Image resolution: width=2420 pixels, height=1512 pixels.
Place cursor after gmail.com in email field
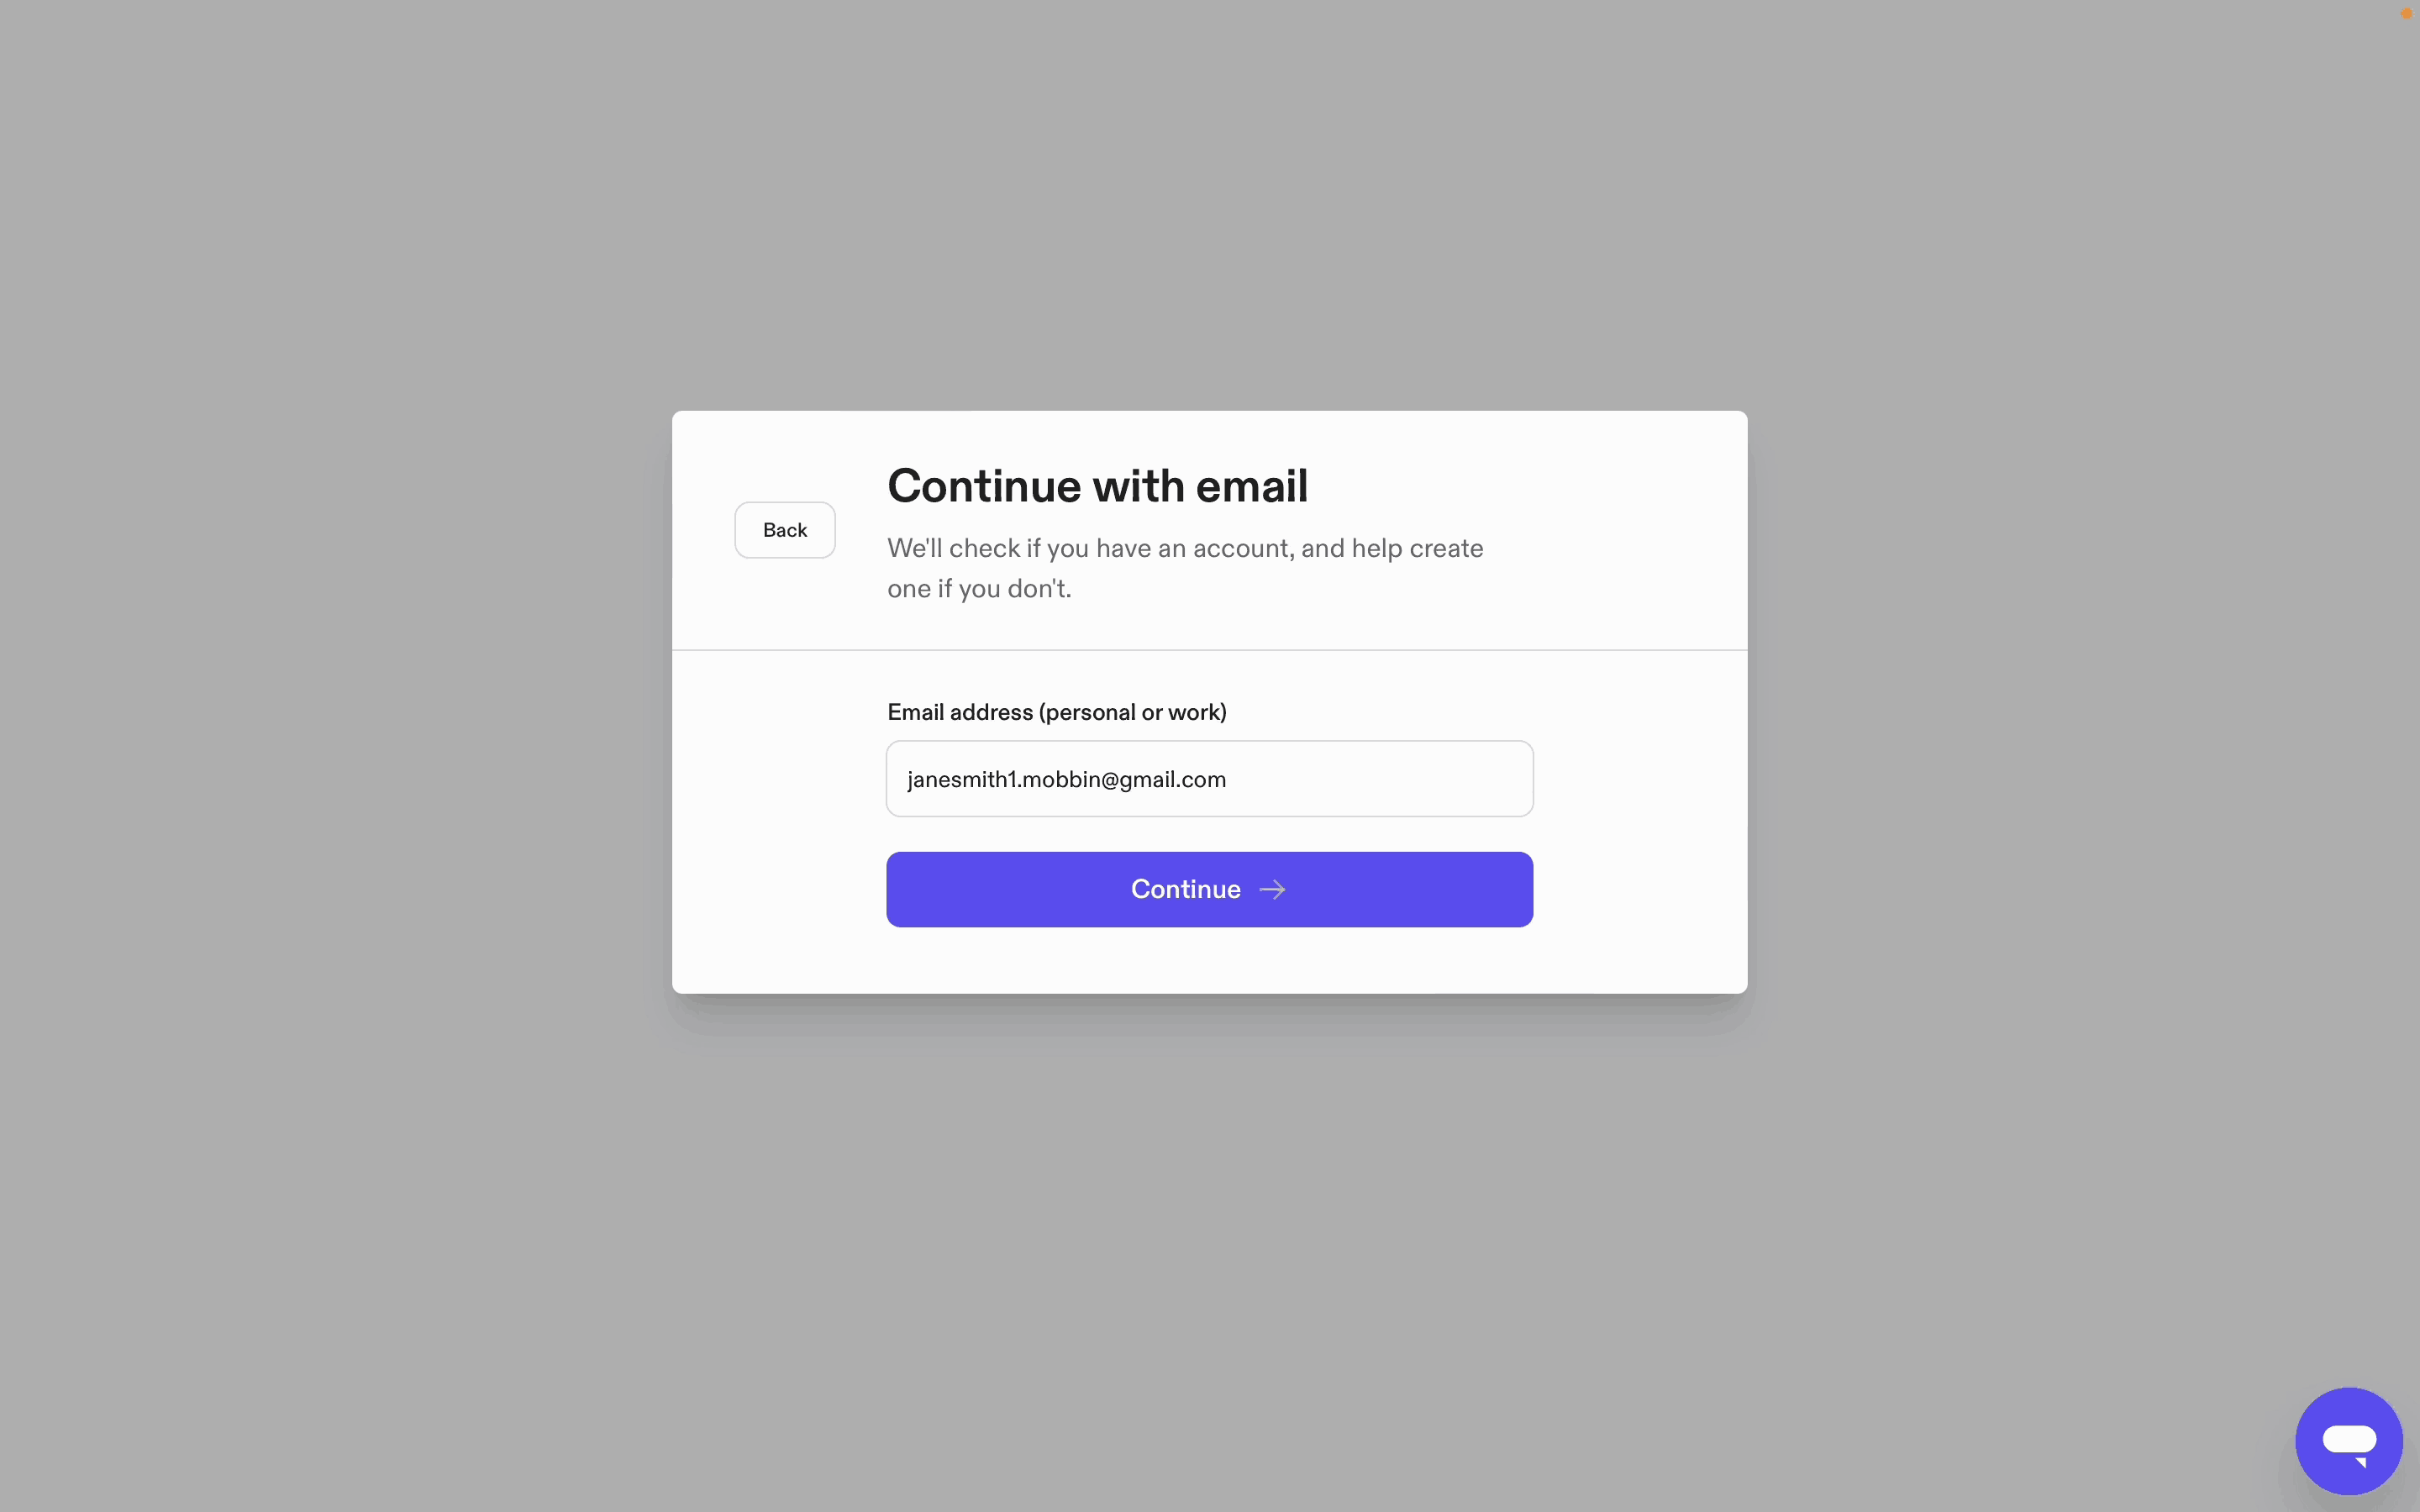1228,780
